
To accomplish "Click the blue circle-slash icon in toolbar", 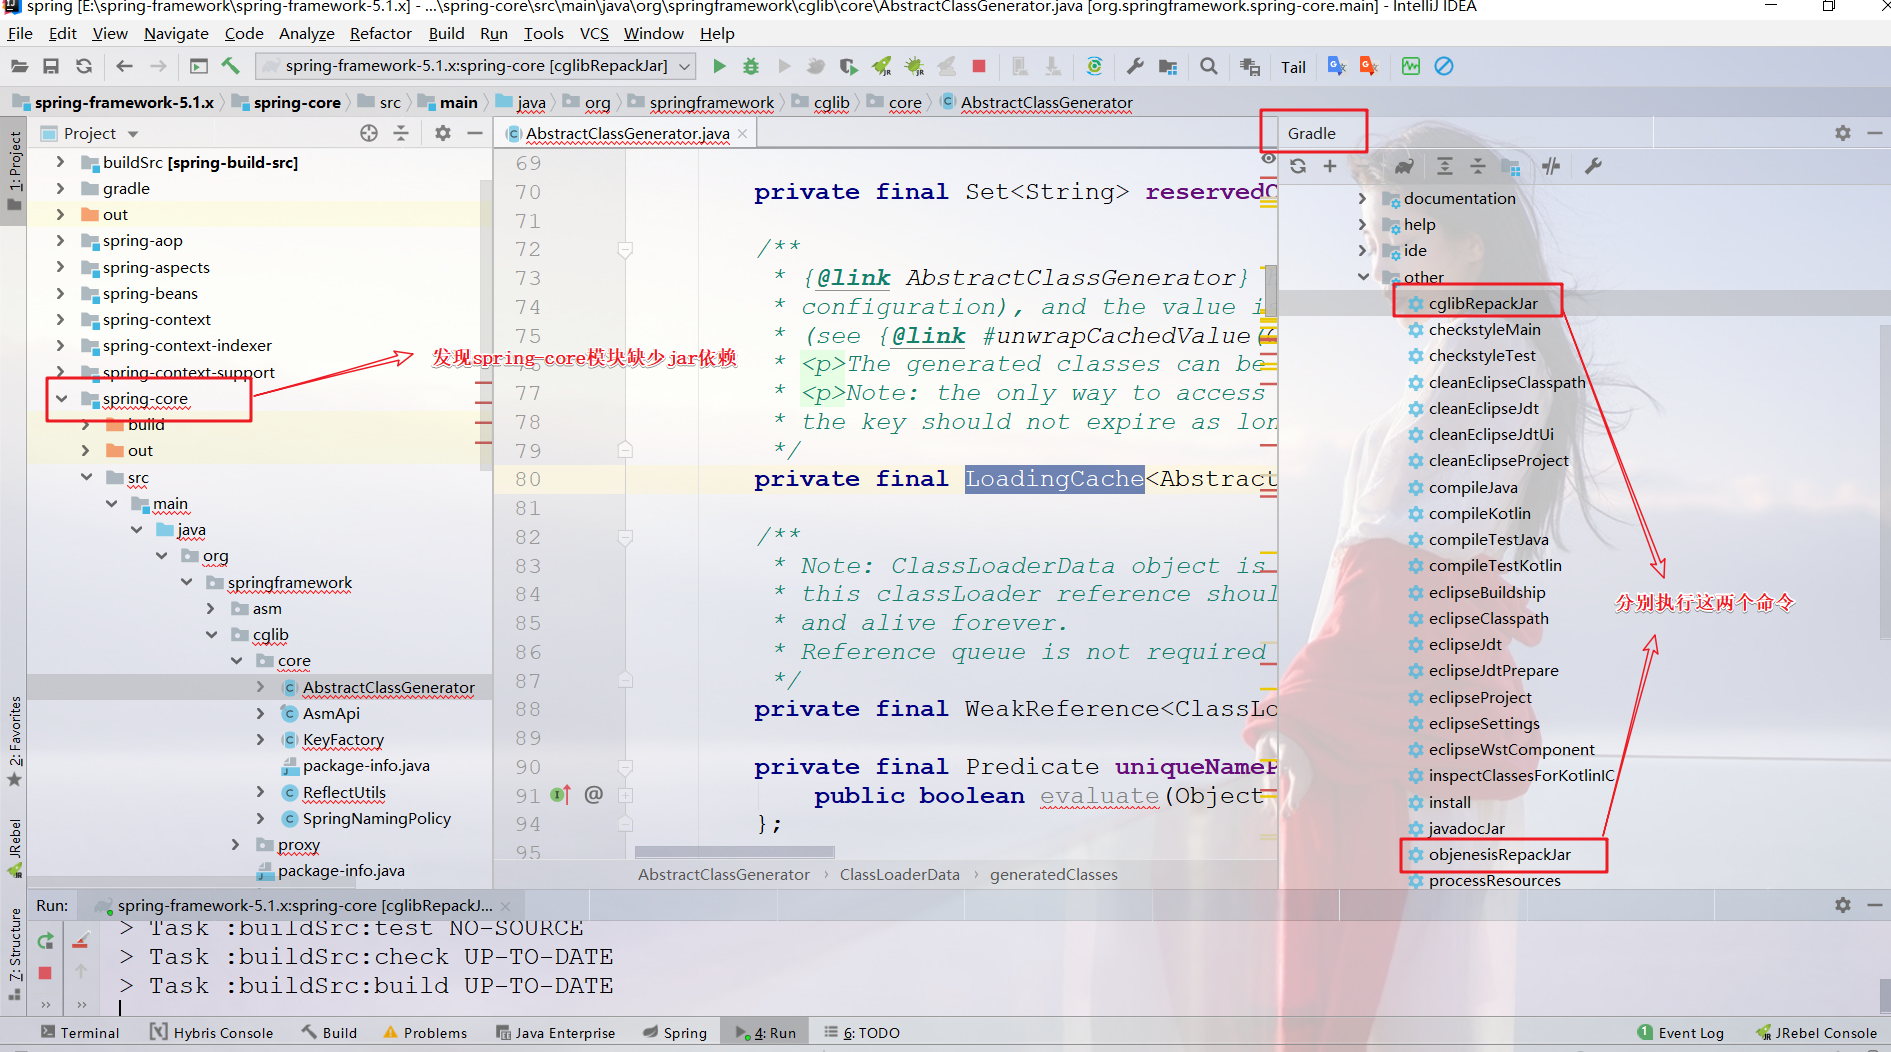I will 1444,66.
